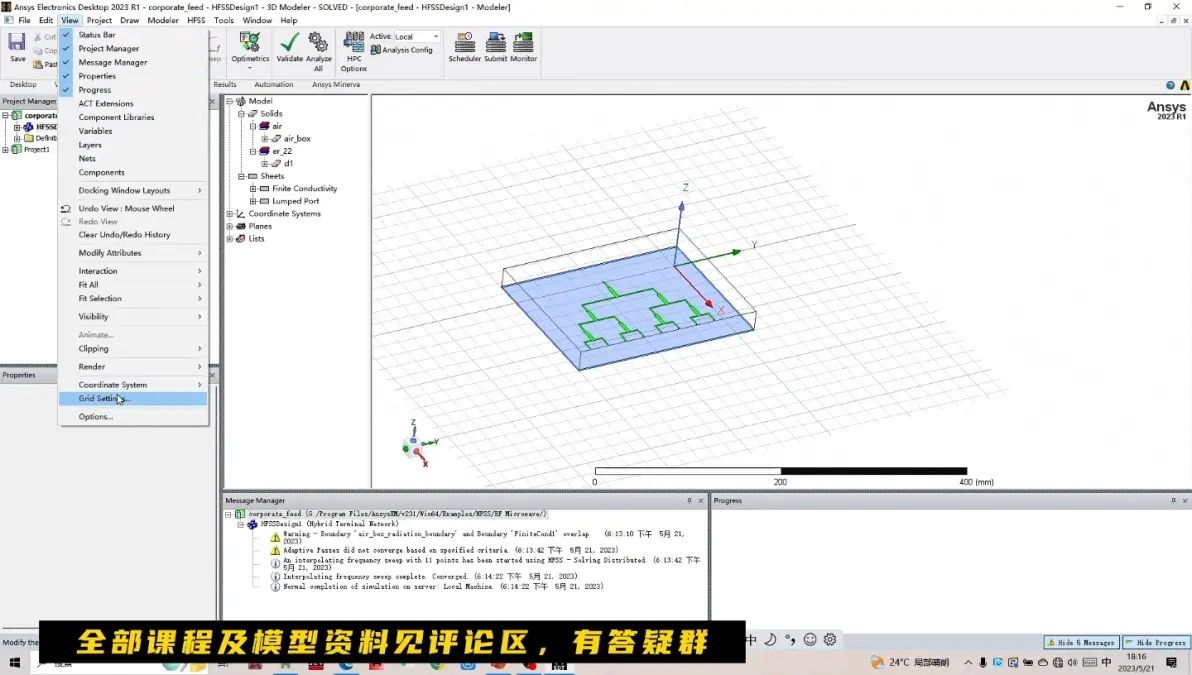This screenshot has height=675, width=1192.
Task: Toggle the Layers window
Action: click(x=133, y=144)
